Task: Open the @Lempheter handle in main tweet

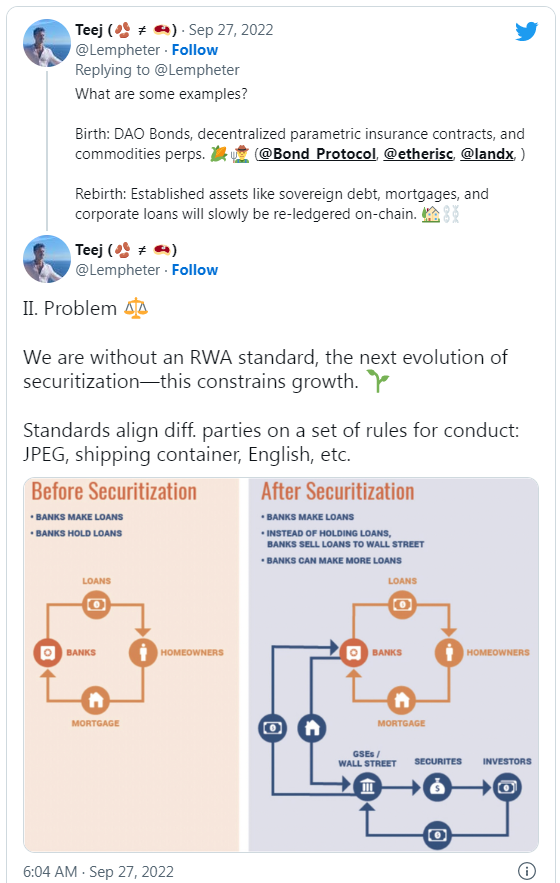Action: click(118, 270)
